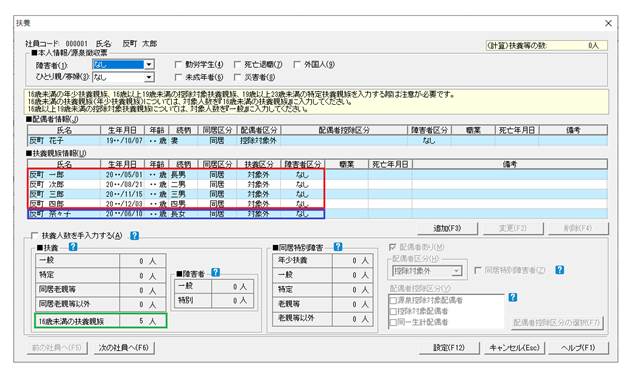This screenshot has height=382, width=642.
Task: Click 扶養区分 header in dependents table
Action: [x=259, y=164]
